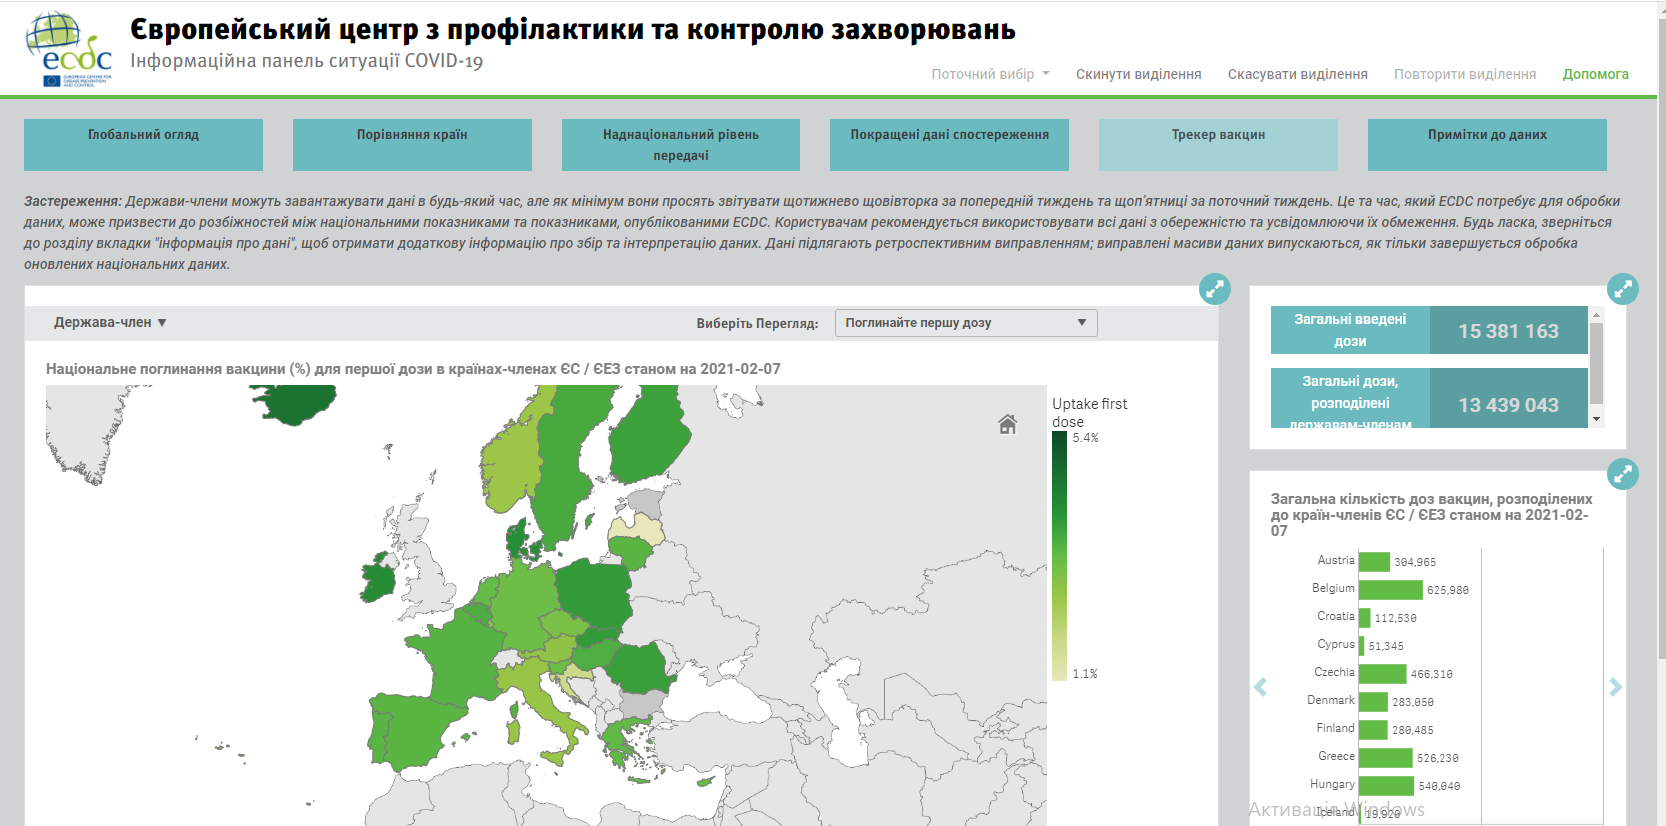The width and height of the screenshot is (1666, 826).
Task: Expand the vaccine distribution chart to fullscreen
Action: (1622, 473)
